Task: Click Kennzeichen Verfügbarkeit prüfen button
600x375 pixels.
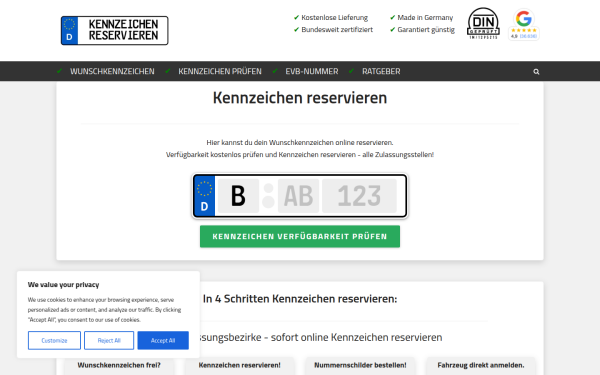Action: pos(300,236)
